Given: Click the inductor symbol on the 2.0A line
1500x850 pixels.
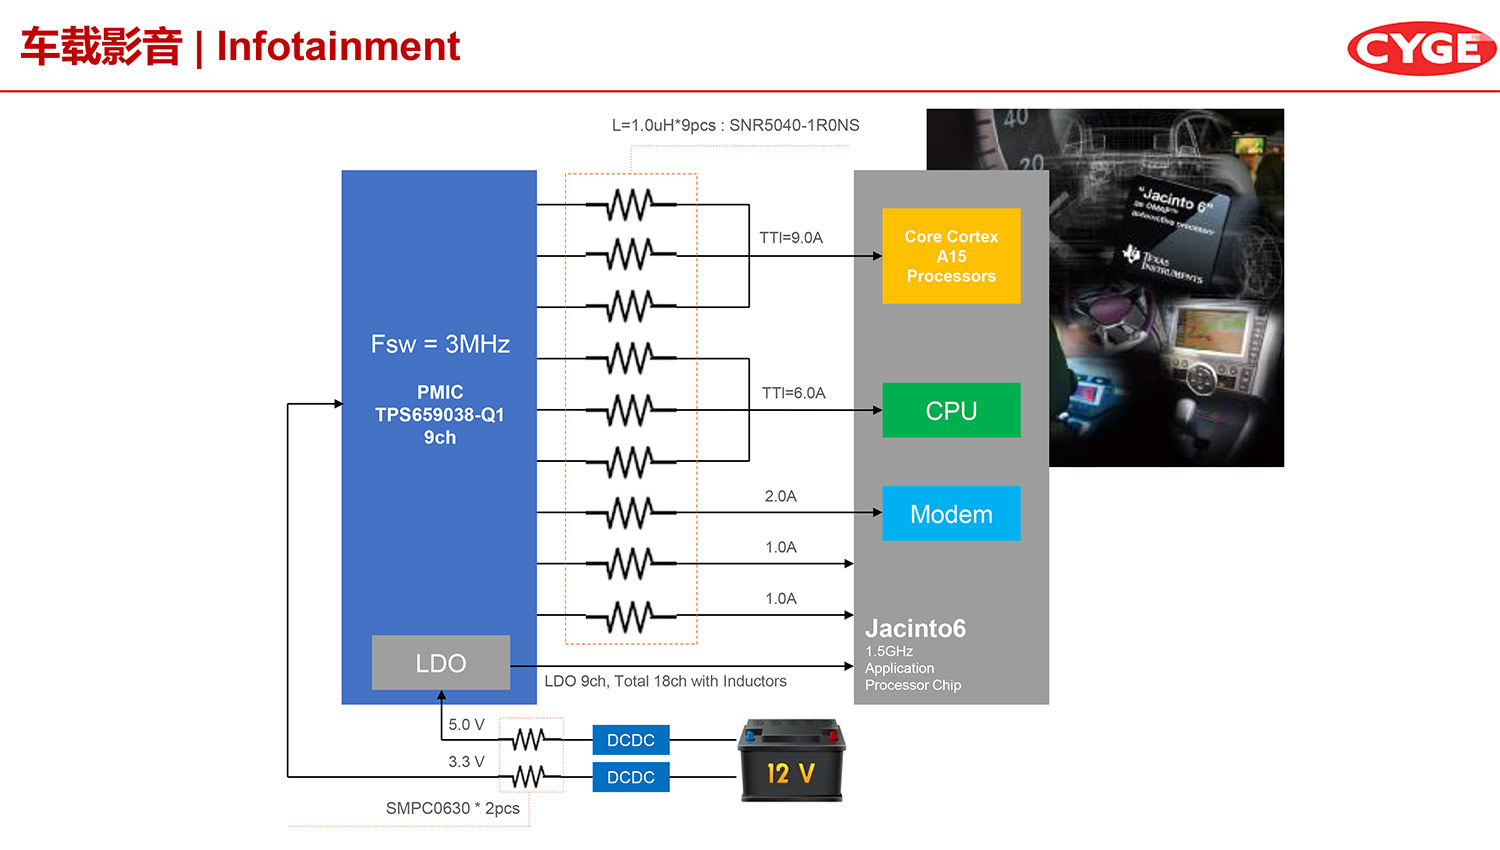Looking at the screenshot, I should click(x=630, y=513).
